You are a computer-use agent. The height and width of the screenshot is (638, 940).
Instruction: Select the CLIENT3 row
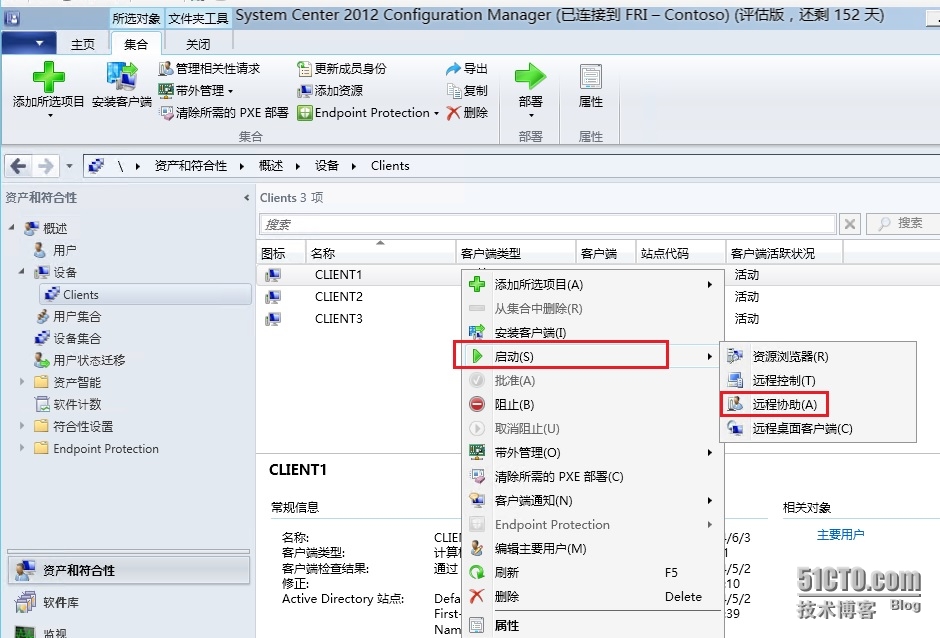pos(339,318)
